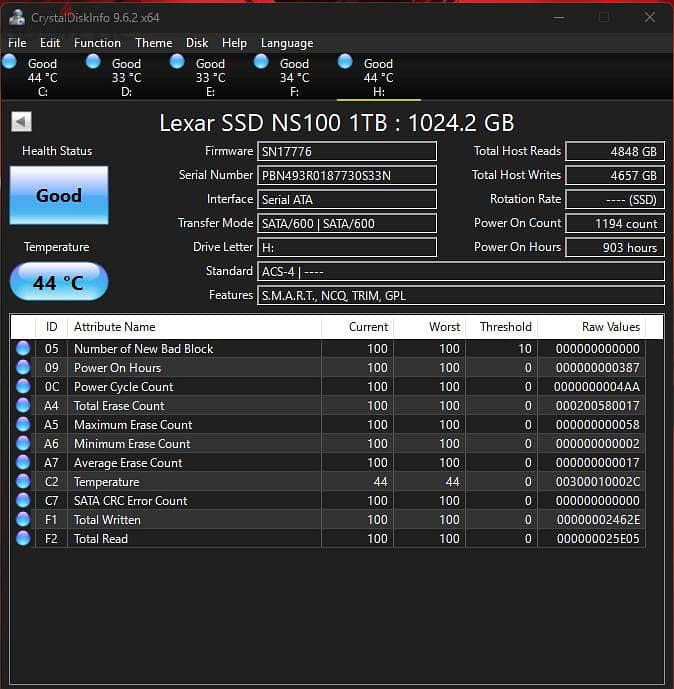This screenshot has width=674, height=689.
Task: Click the 44 °C temperature button
Action: pyautogui.click(x=59, y=282)
